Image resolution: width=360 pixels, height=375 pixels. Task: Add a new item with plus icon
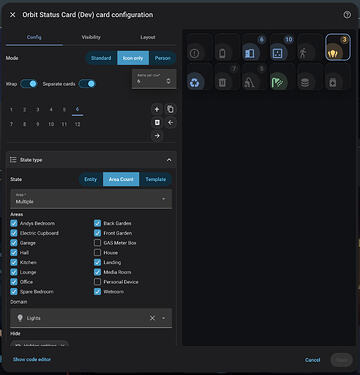point(157,109)
